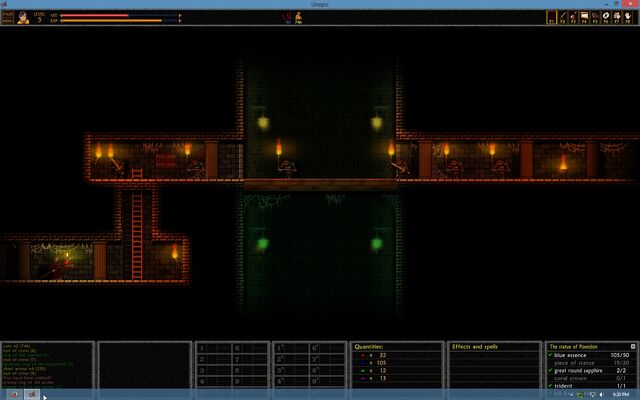Image resolution: width=640 pixels, height=400 pixels.
Task: Click the LEVEL 5 indicator
Action: [x=39, y=17]
